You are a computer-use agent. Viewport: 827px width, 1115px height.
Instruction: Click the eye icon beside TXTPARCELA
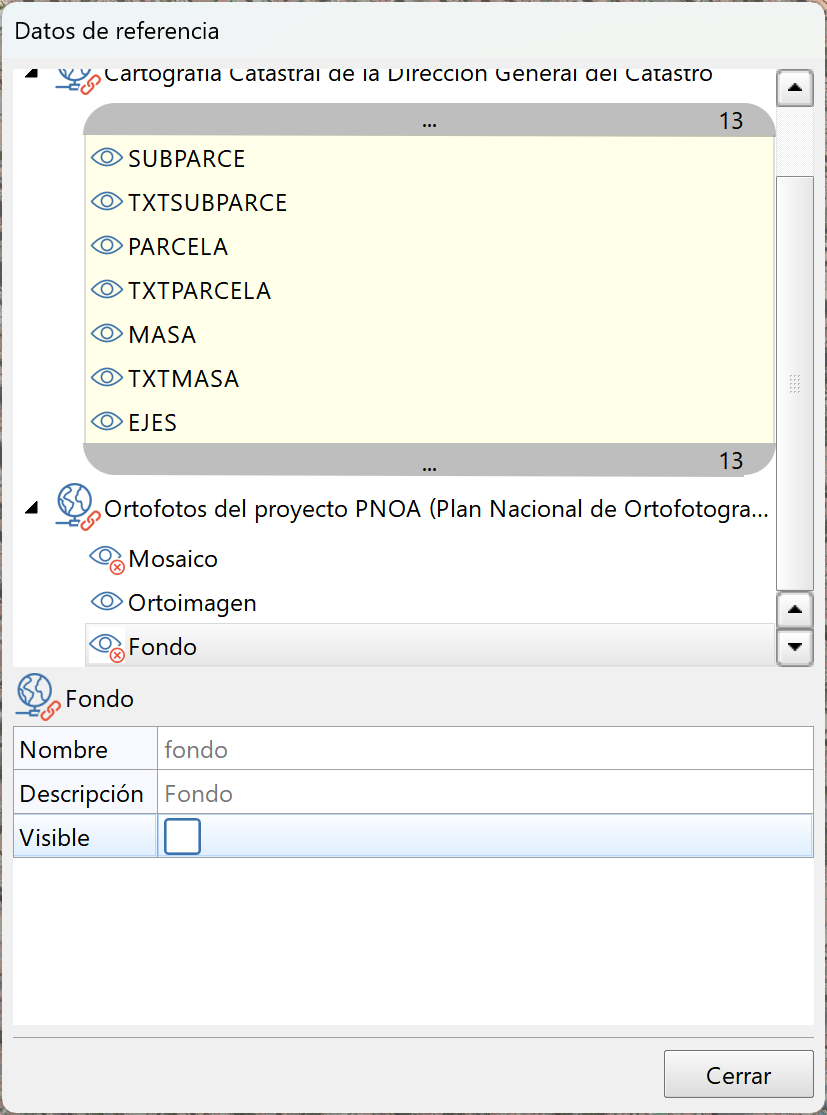tap(107, 289)
